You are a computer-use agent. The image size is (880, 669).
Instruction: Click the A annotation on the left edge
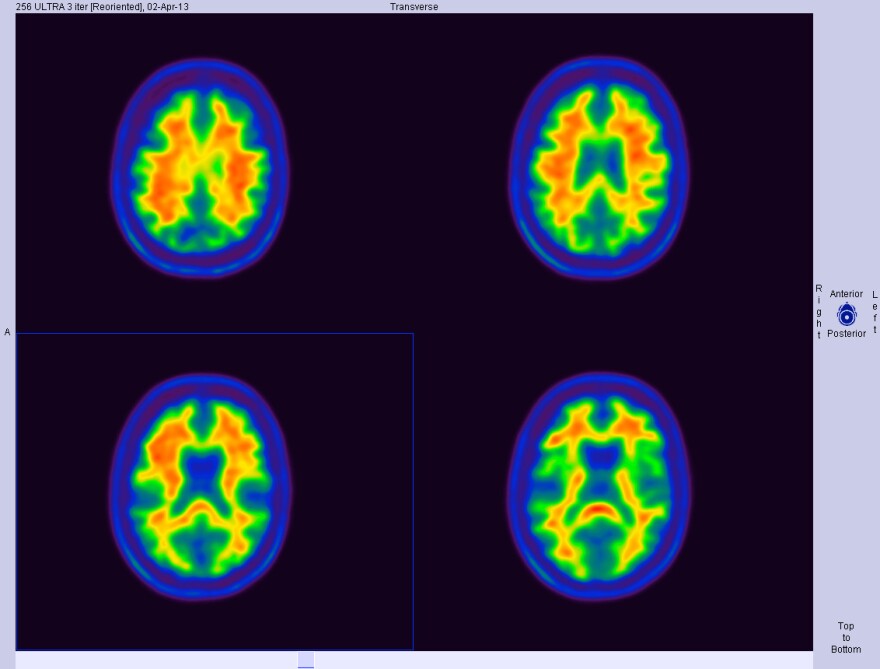6,330
